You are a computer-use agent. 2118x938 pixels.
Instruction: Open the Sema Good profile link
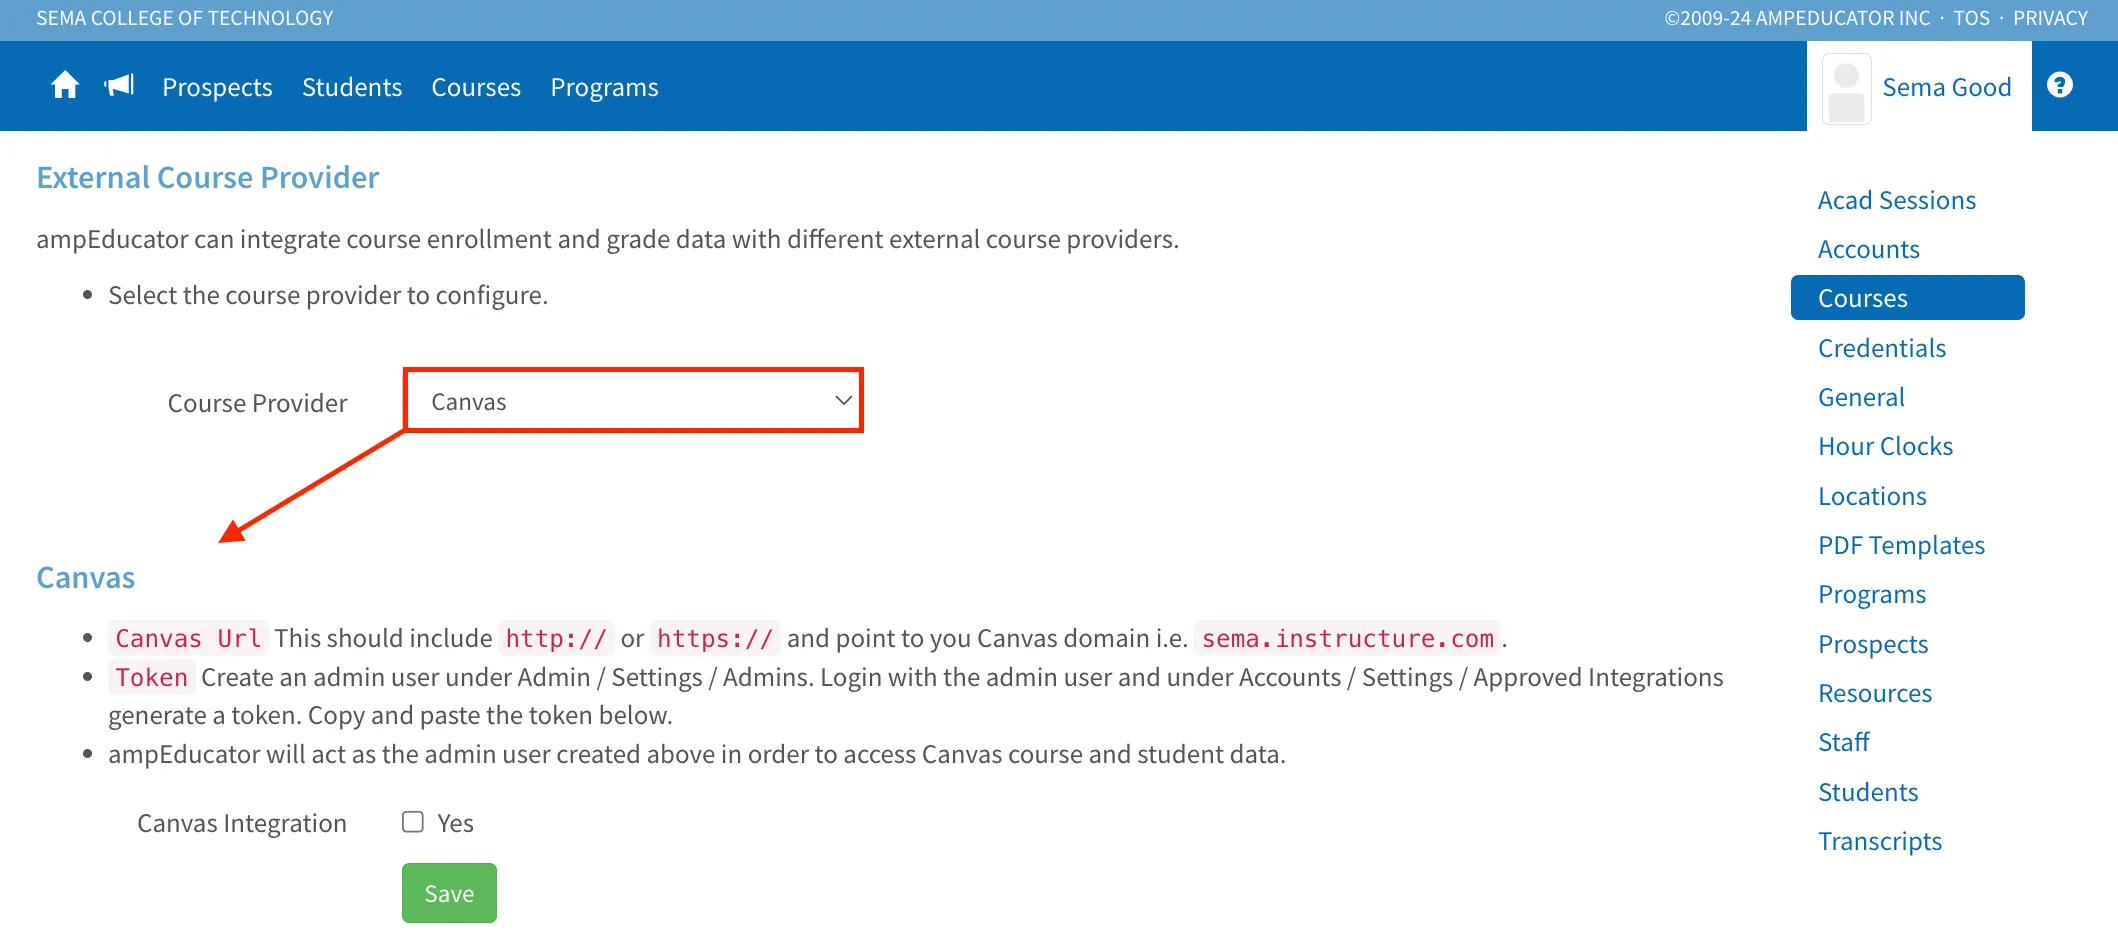click(x=1946, y=87)
